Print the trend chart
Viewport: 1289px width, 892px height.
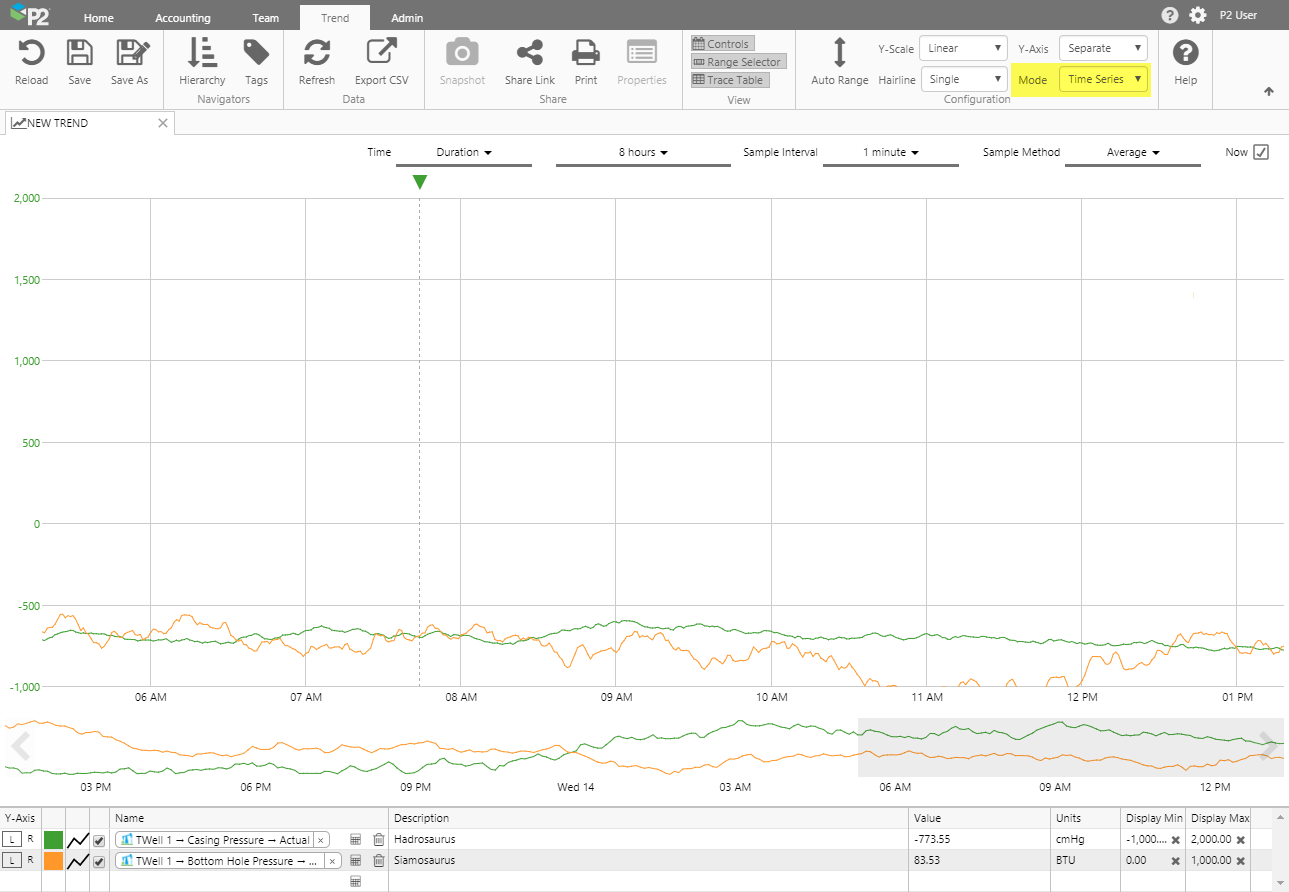(x=585, y=53)
